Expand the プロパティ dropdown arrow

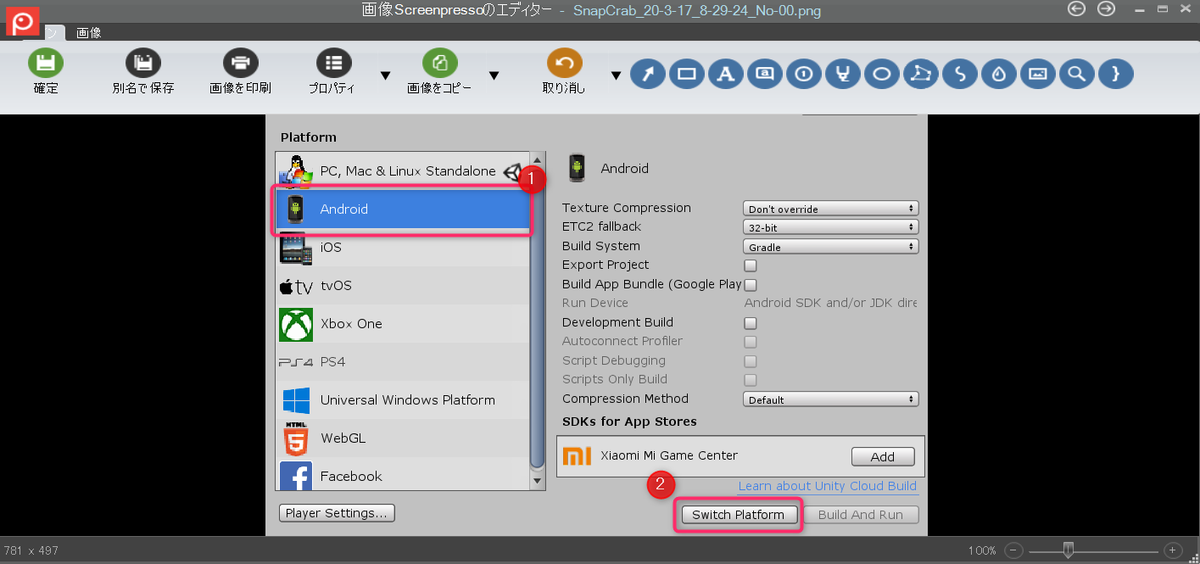pyautogui.click(x=385, y=75)
